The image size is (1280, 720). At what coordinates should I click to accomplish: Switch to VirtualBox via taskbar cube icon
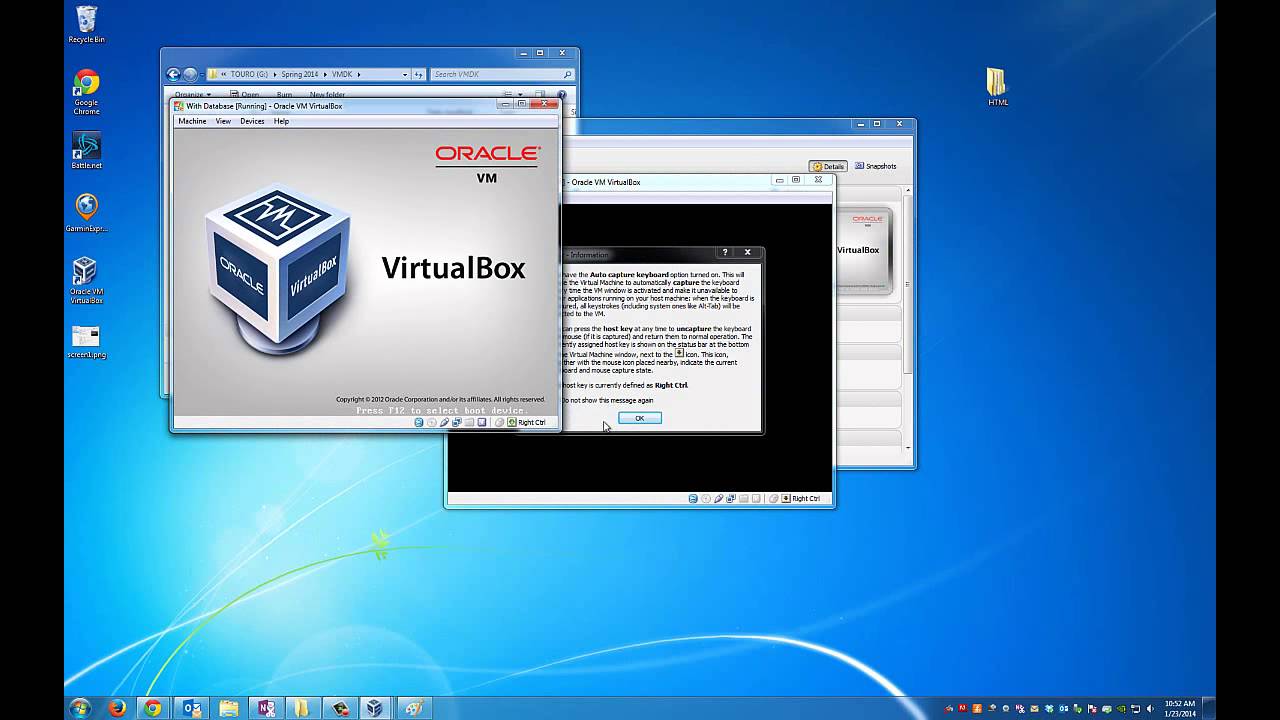tap(374, 708)
